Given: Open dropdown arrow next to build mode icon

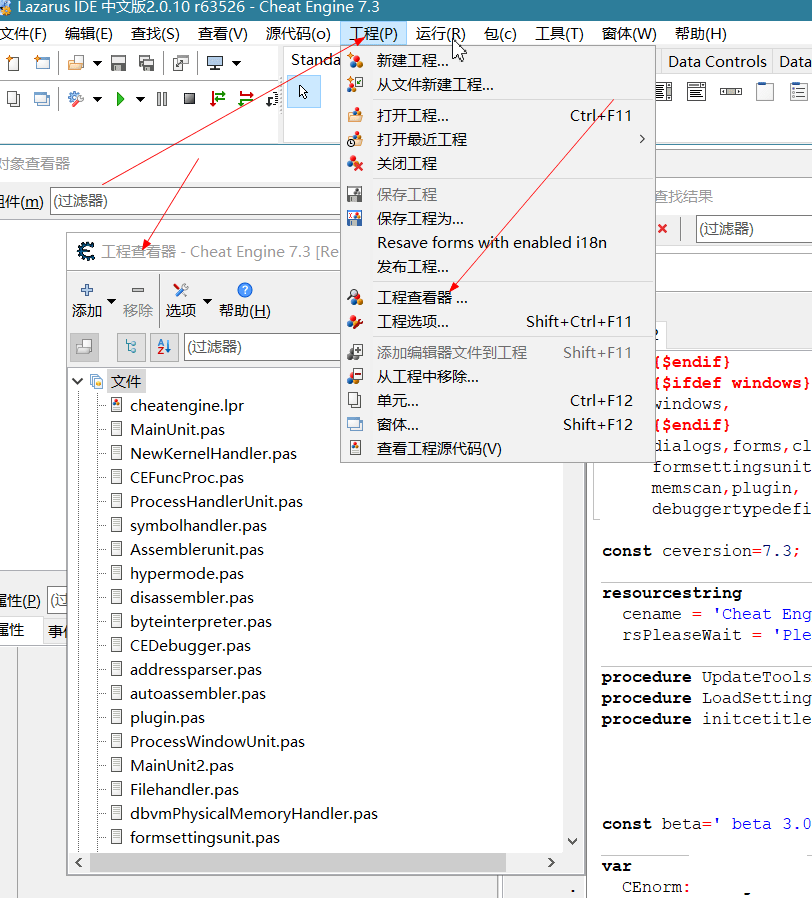Looking at the screenshot, I should coord(97,100).
